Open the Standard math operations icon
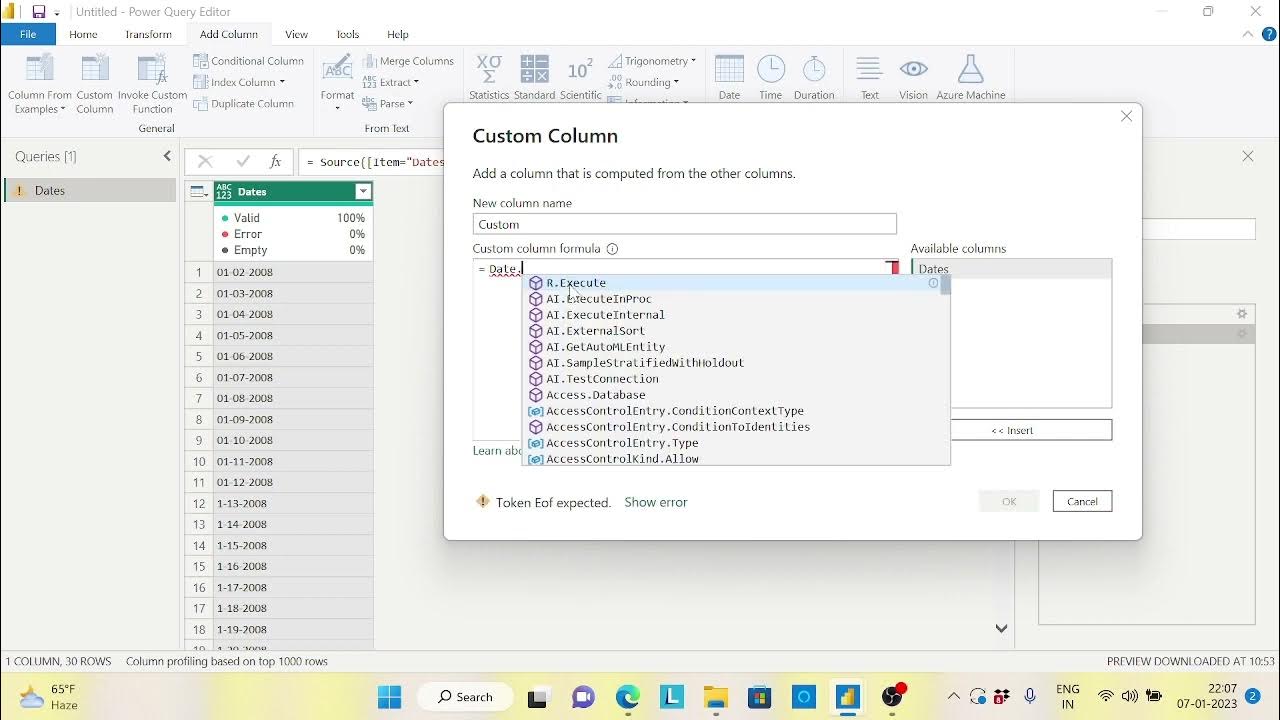Screen dimensions: 1280x720 pyautogui.click(x=535, y=70)
